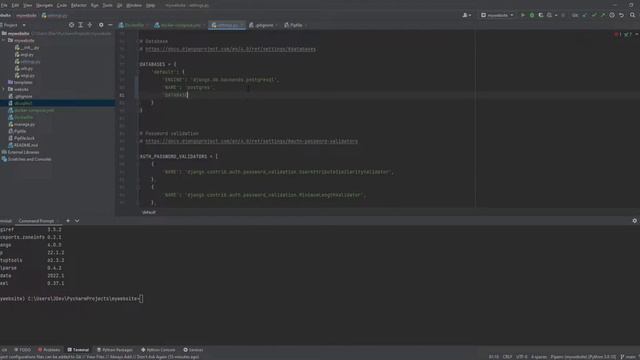Open the Python Console tool window

click(x=158, y=350)
